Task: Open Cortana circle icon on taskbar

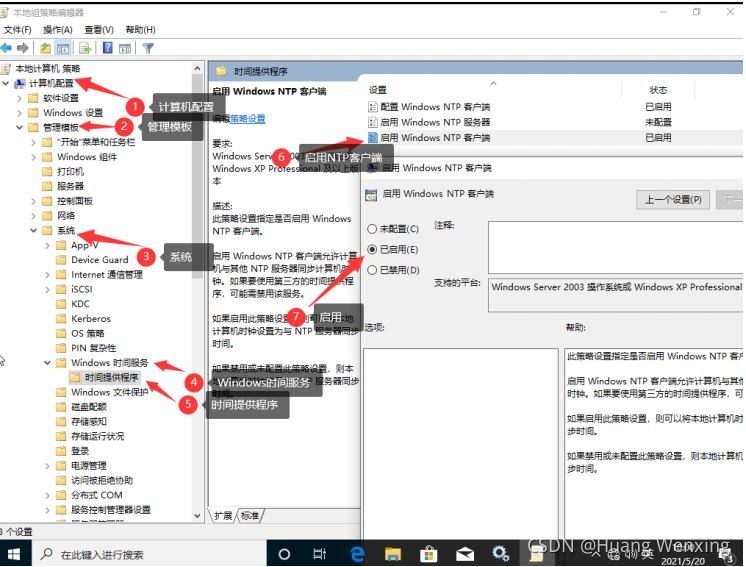Action: click(x=284, y=554)
